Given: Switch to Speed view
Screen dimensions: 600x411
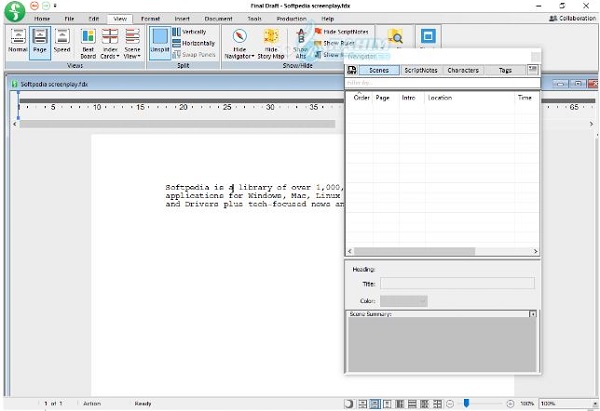Looking at the screenshot, I should click(x=62, y=41).
